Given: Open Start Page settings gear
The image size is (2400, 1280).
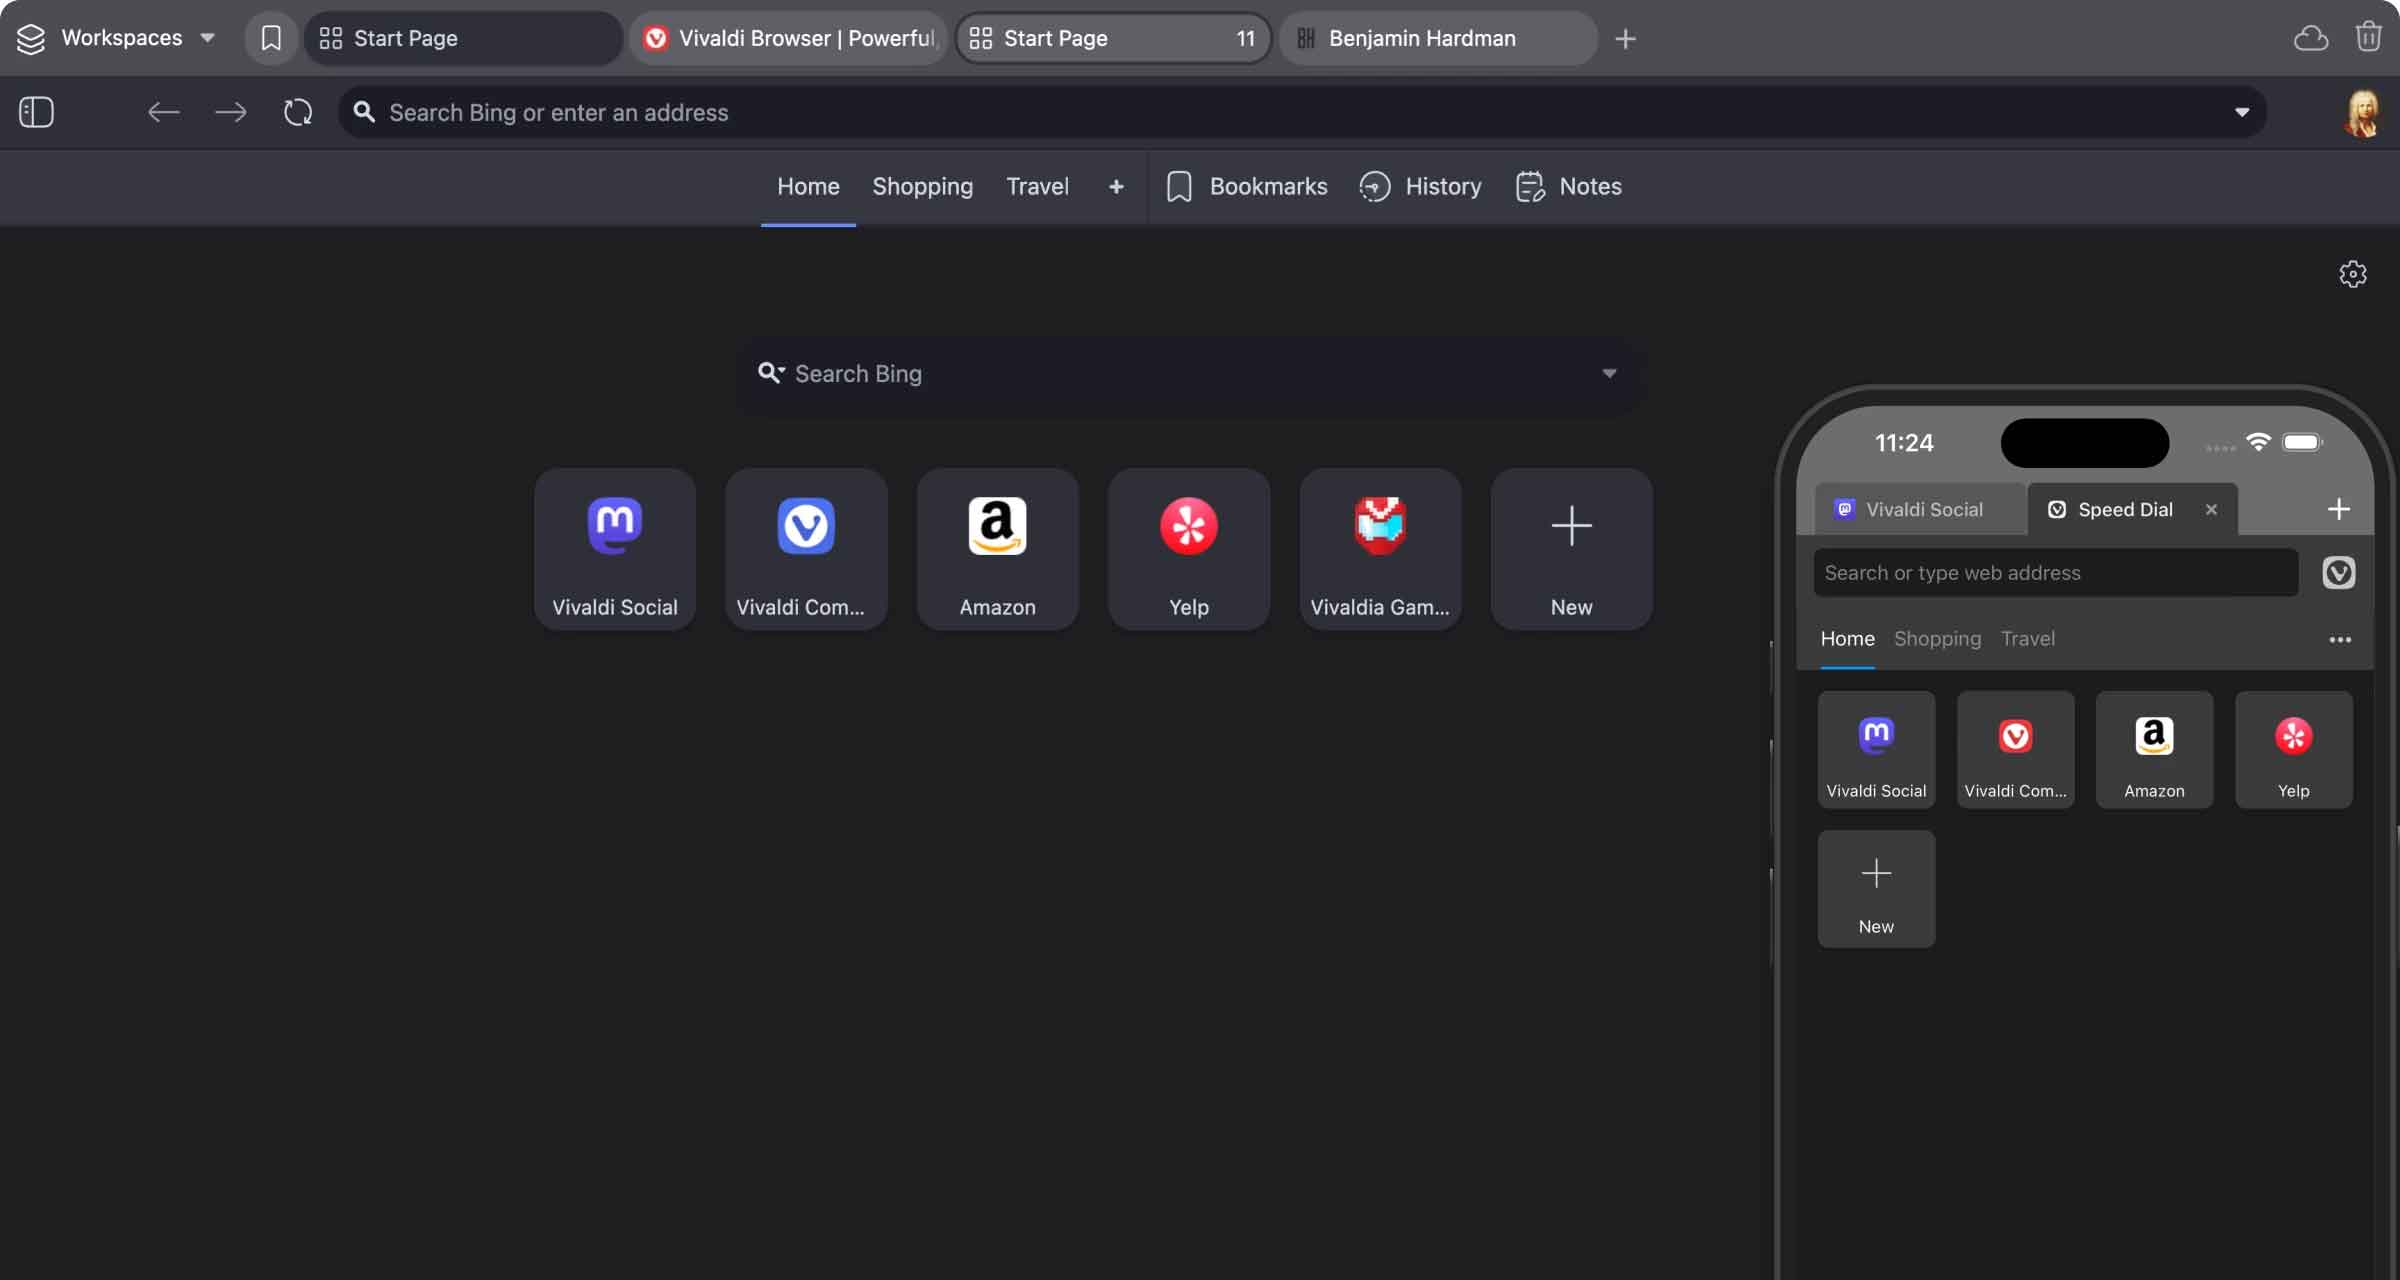Looking at the screenshot, I should (2352, 274).
